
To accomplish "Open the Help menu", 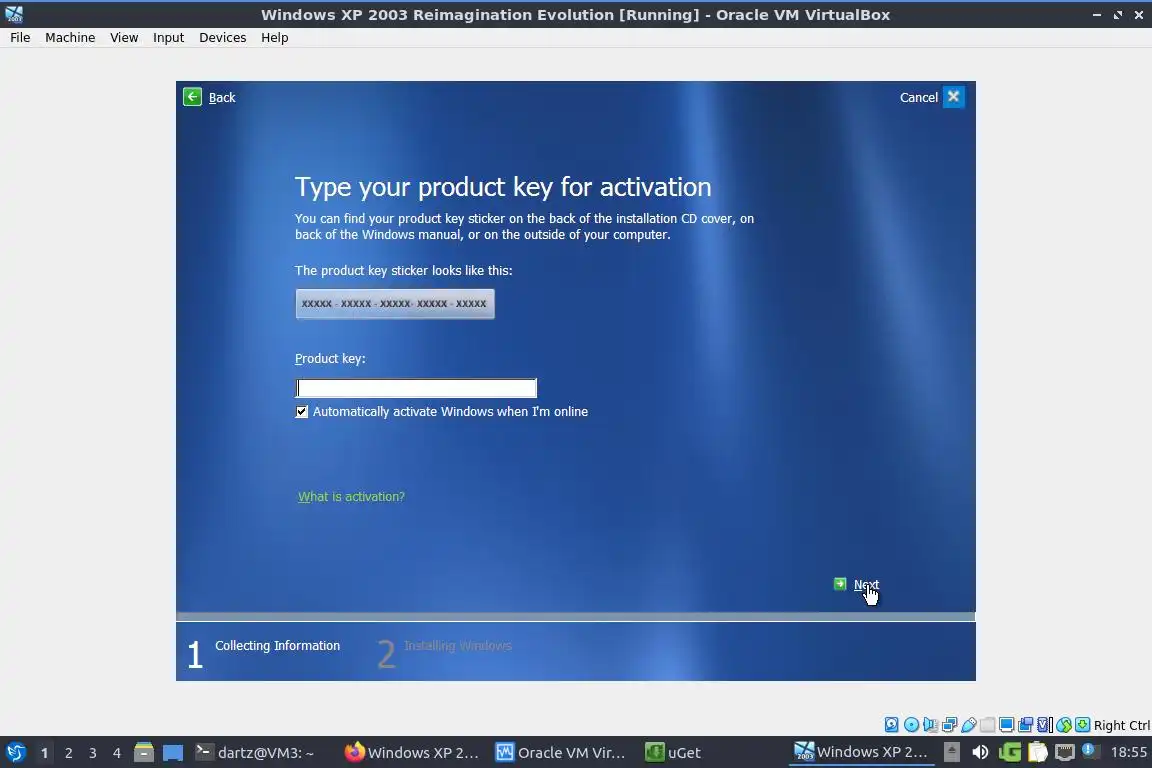I will pyautogui.click(x=274, y=37).
